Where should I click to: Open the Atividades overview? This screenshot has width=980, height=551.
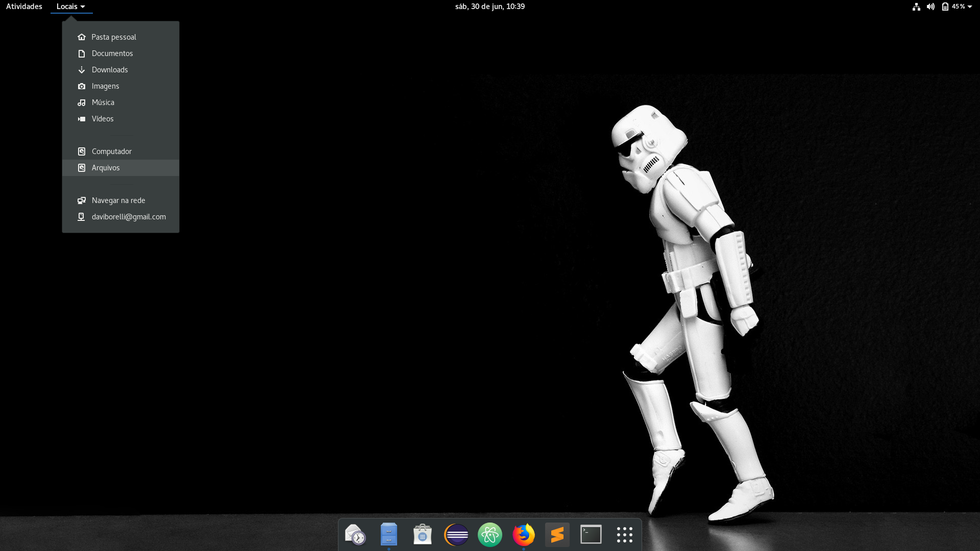point(24,7)
